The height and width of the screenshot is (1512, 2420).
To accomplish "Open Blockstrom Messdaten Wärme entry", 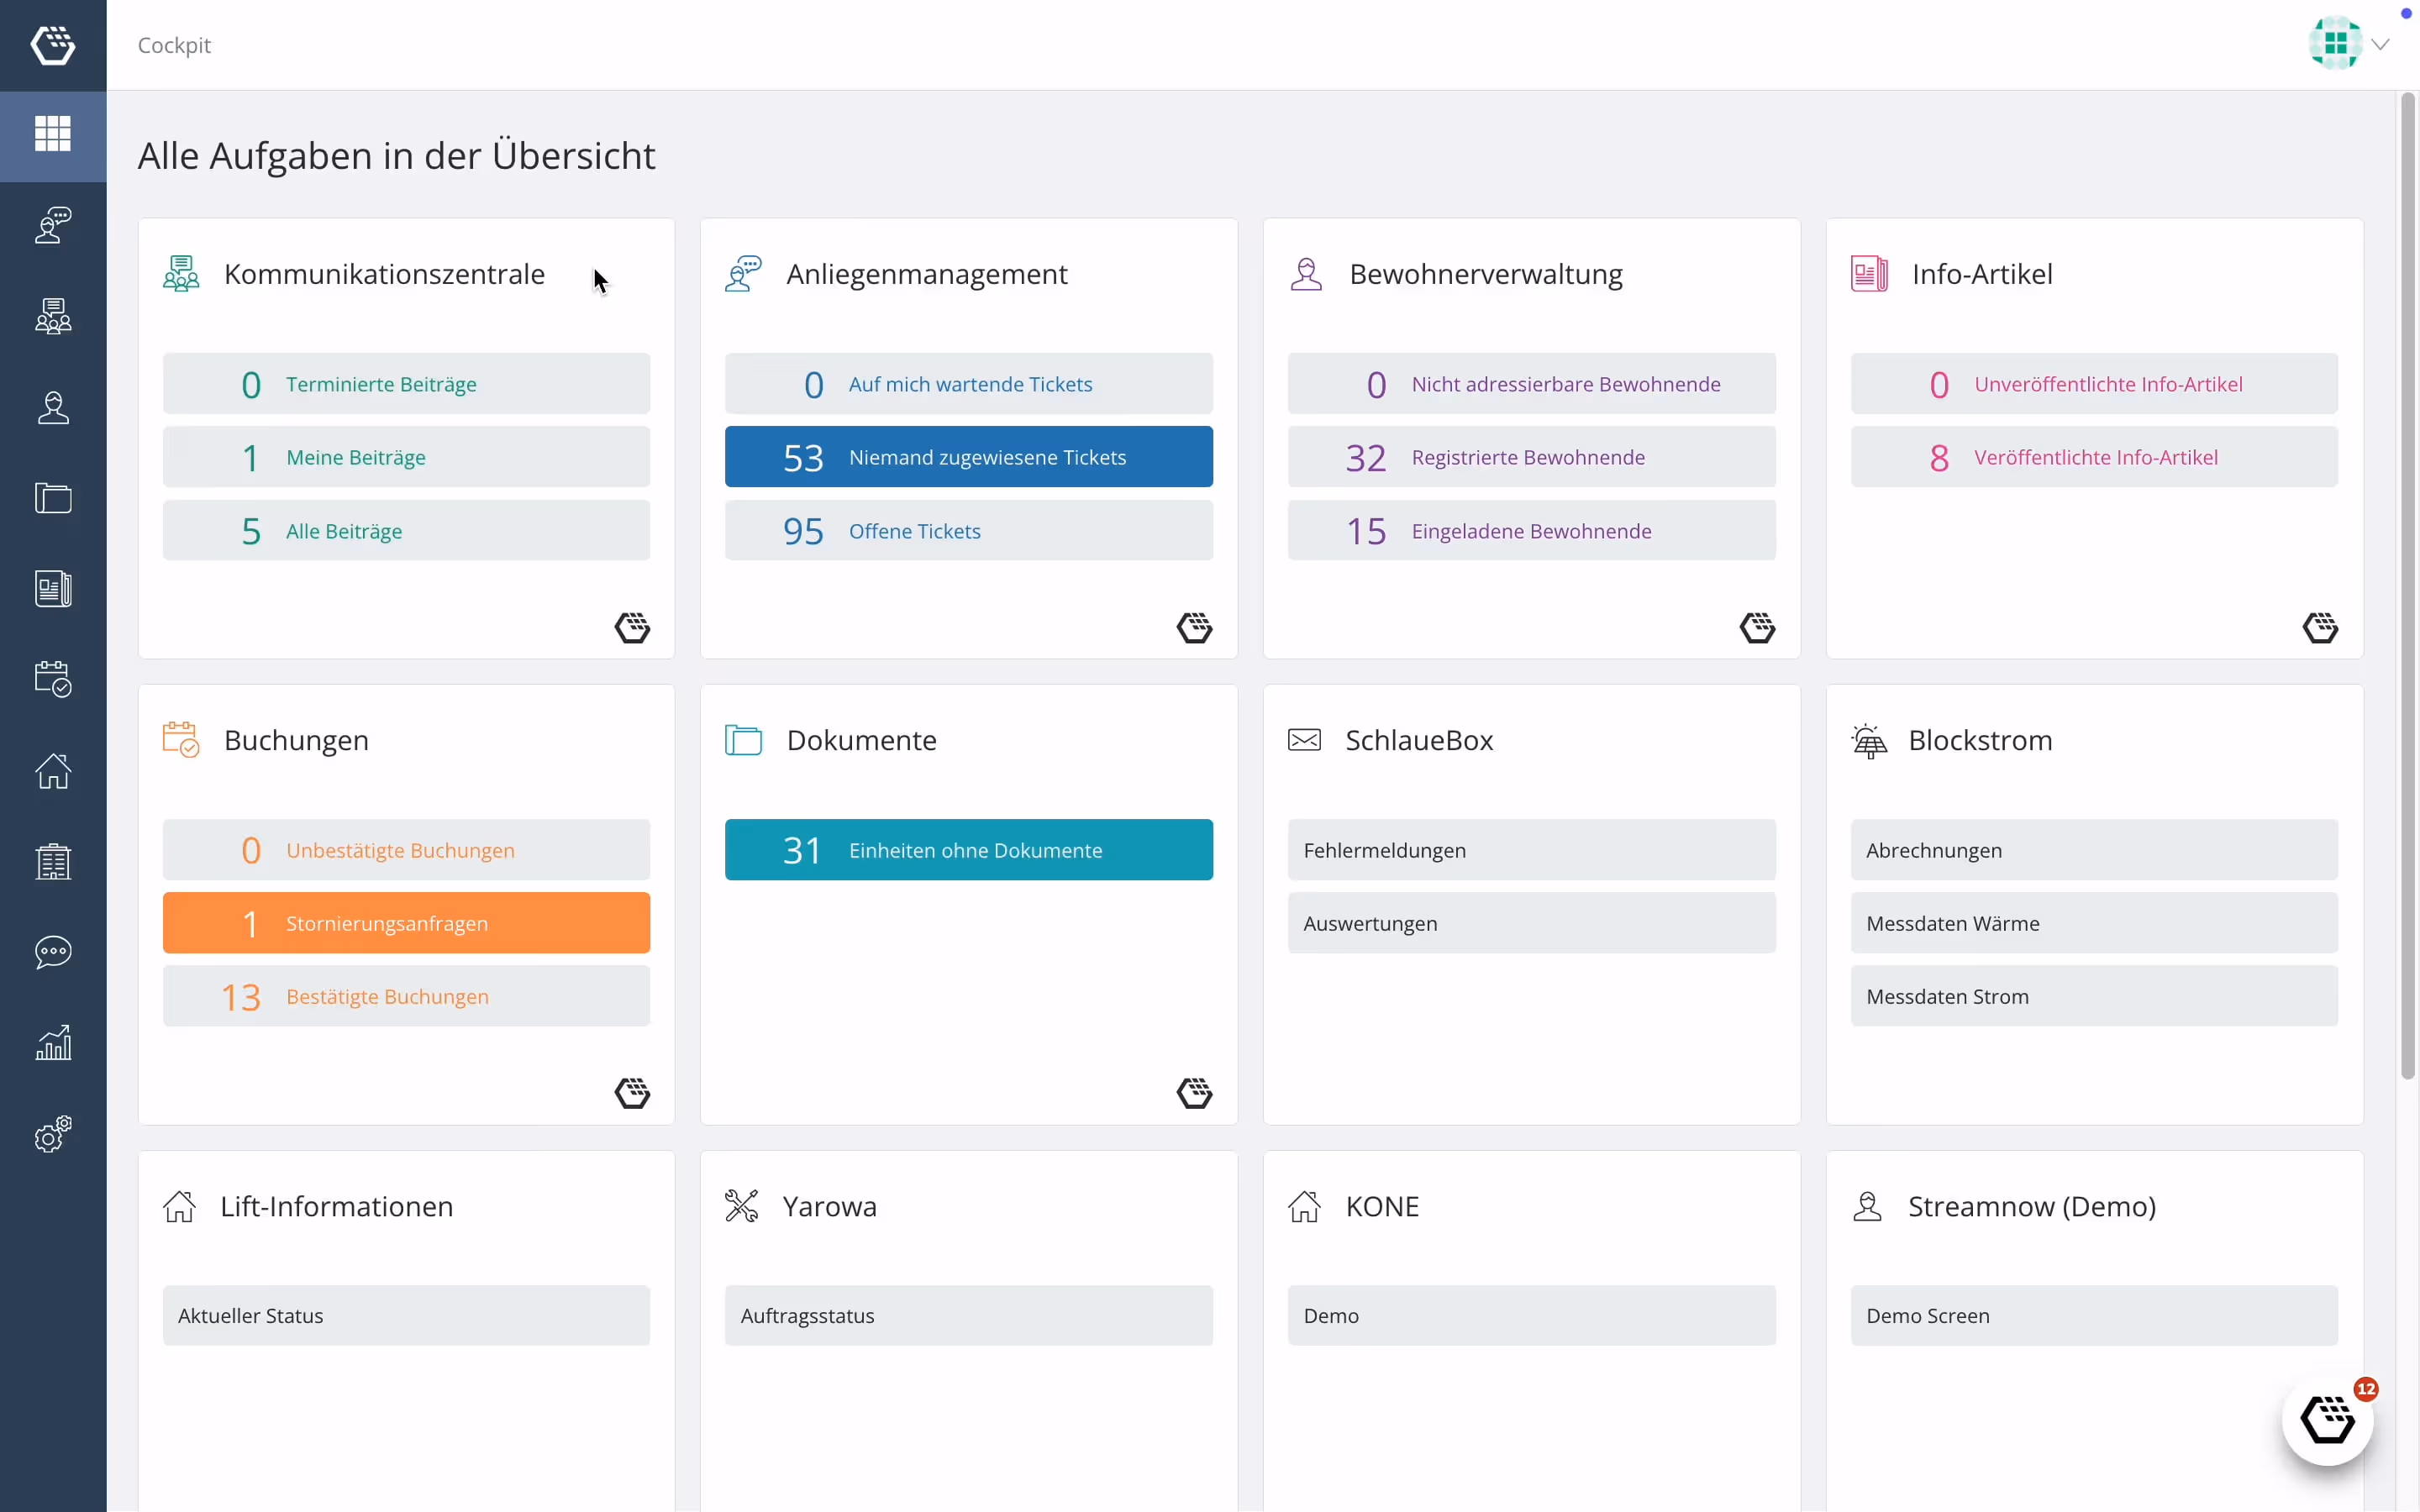I will pyautogui.click(x=2093, y=923).
